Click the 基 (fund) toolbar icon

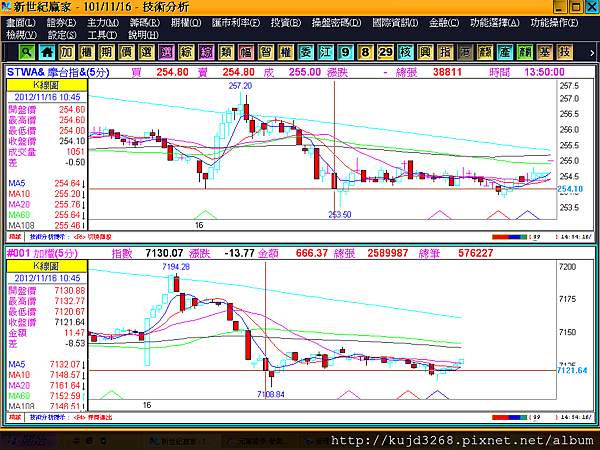[x=545, y=52]
